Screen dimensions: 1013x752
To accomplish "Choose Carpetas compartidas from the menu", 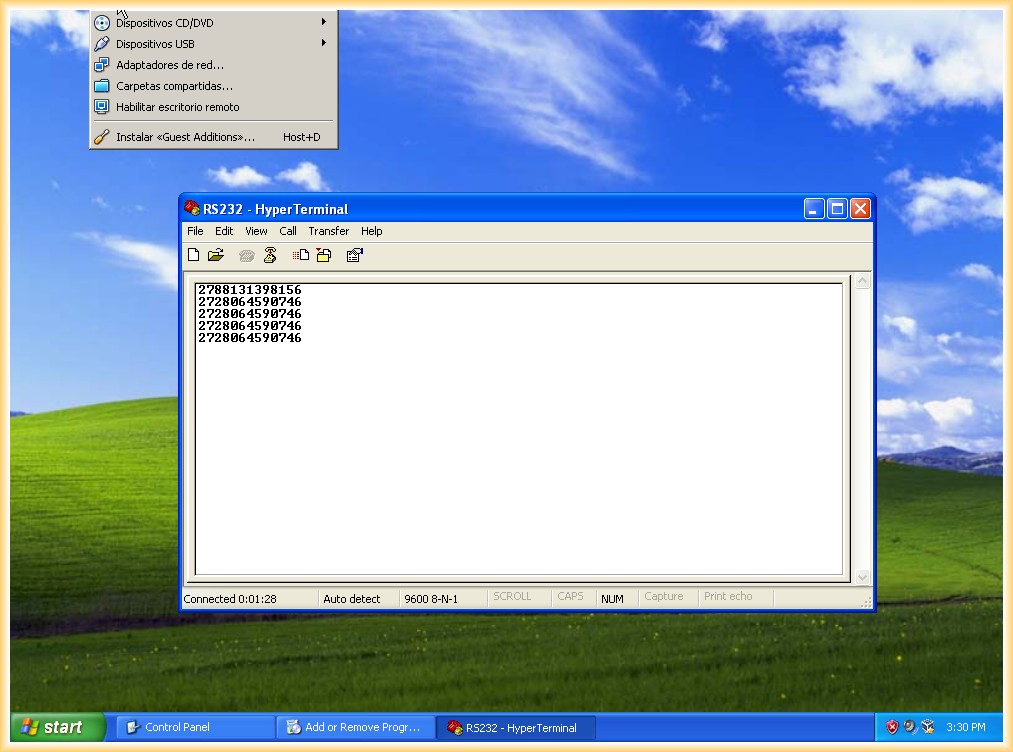I will tap(174, 86).
